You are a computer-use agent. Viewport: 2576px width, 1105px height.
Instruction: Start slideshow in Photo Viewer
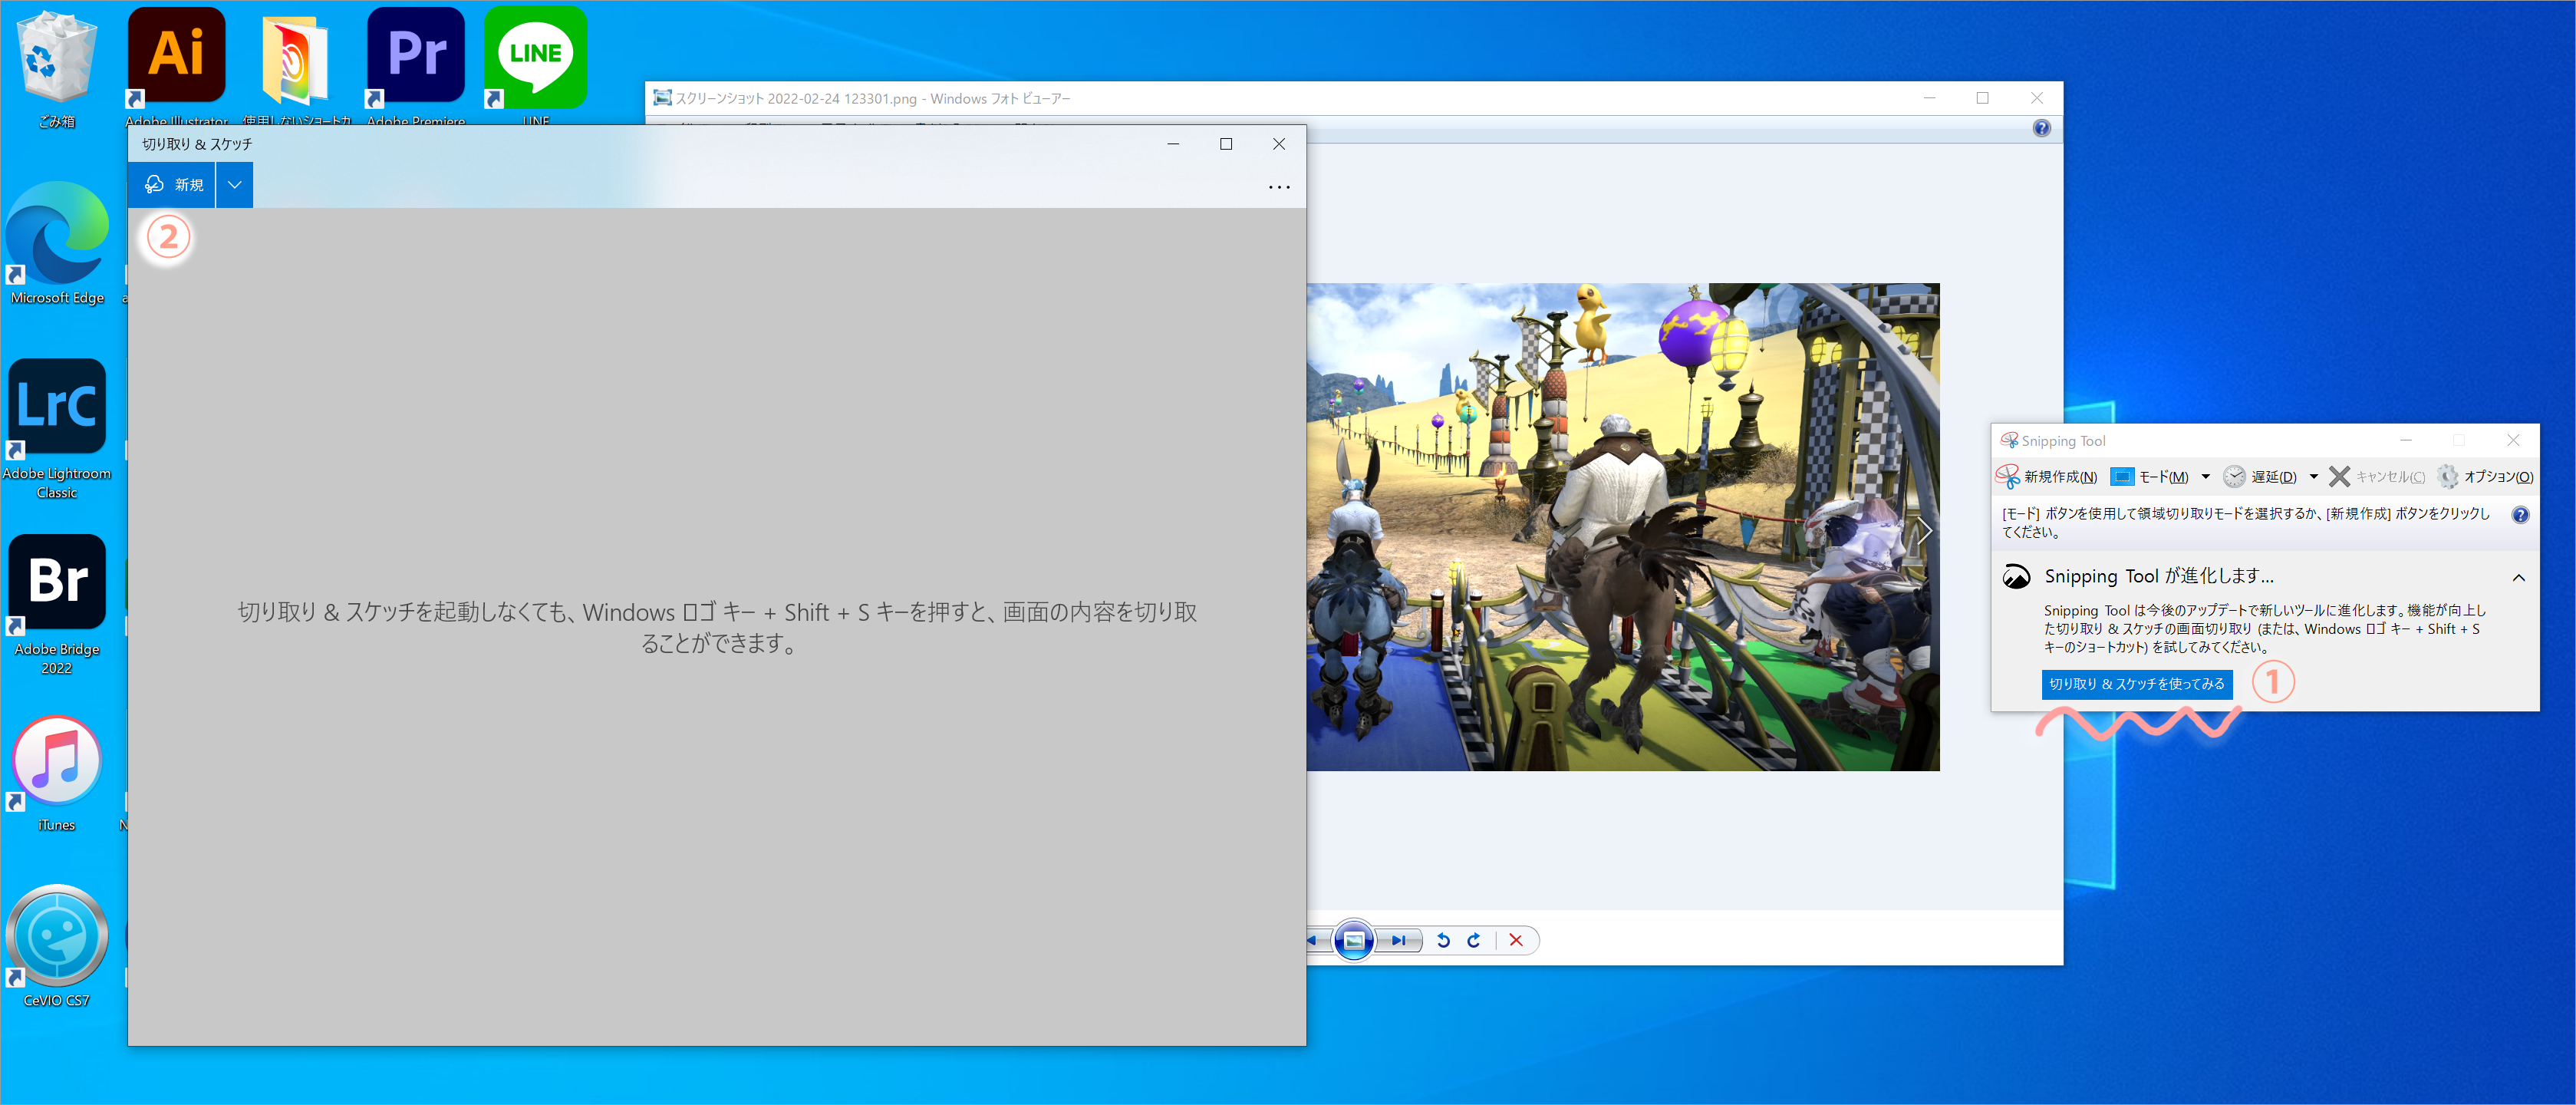1353,940
